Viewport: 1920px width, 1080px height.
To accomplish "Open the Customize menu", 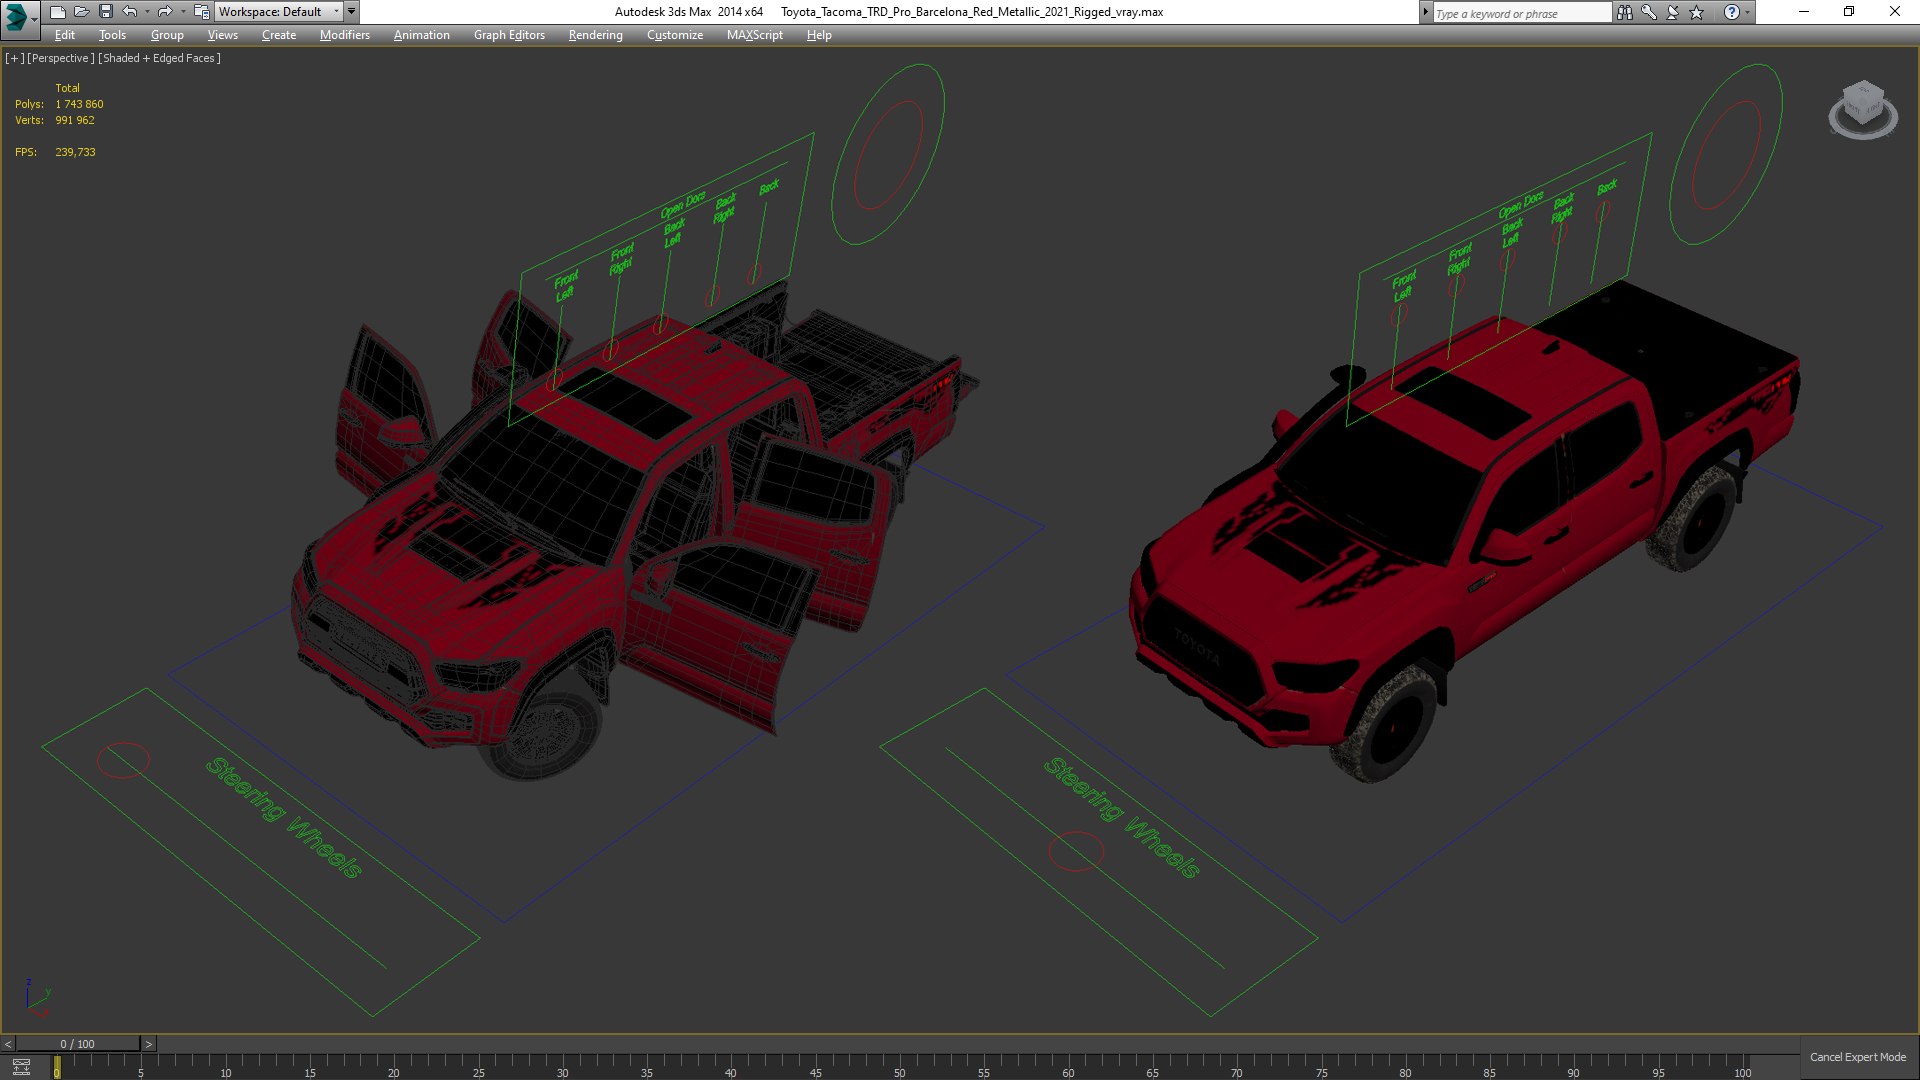I will (675, 35).
